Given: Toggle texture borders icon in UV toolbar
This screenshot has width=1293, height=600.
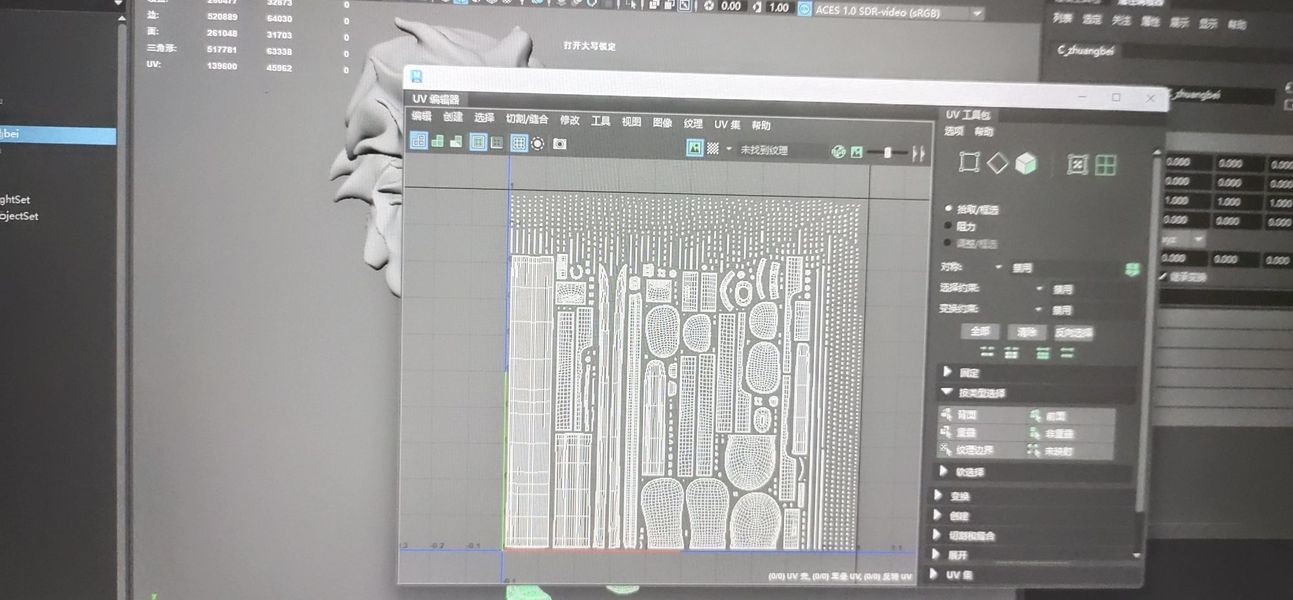Looking at the screenshot, I should pos(478,143).
